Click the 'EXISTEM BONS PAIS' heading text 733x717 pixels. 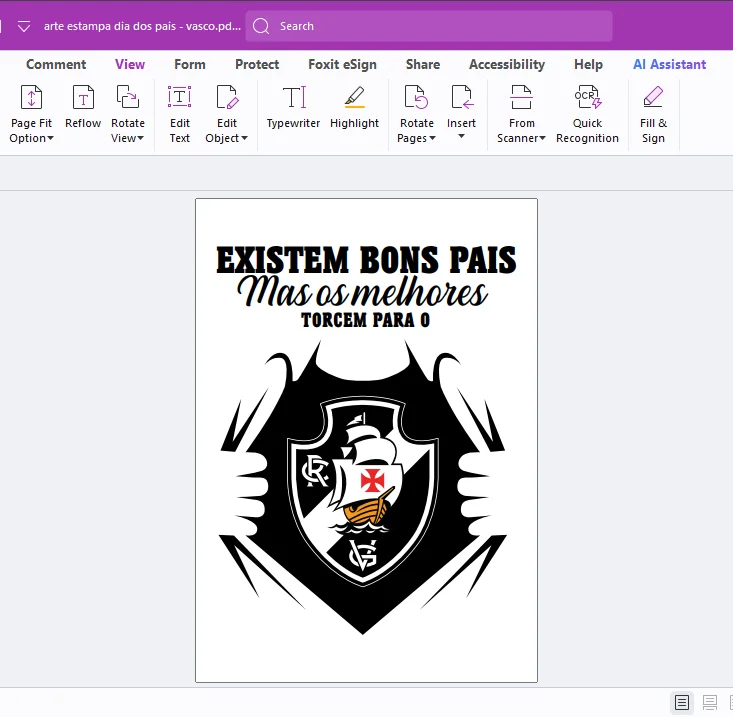pos(366,259)
